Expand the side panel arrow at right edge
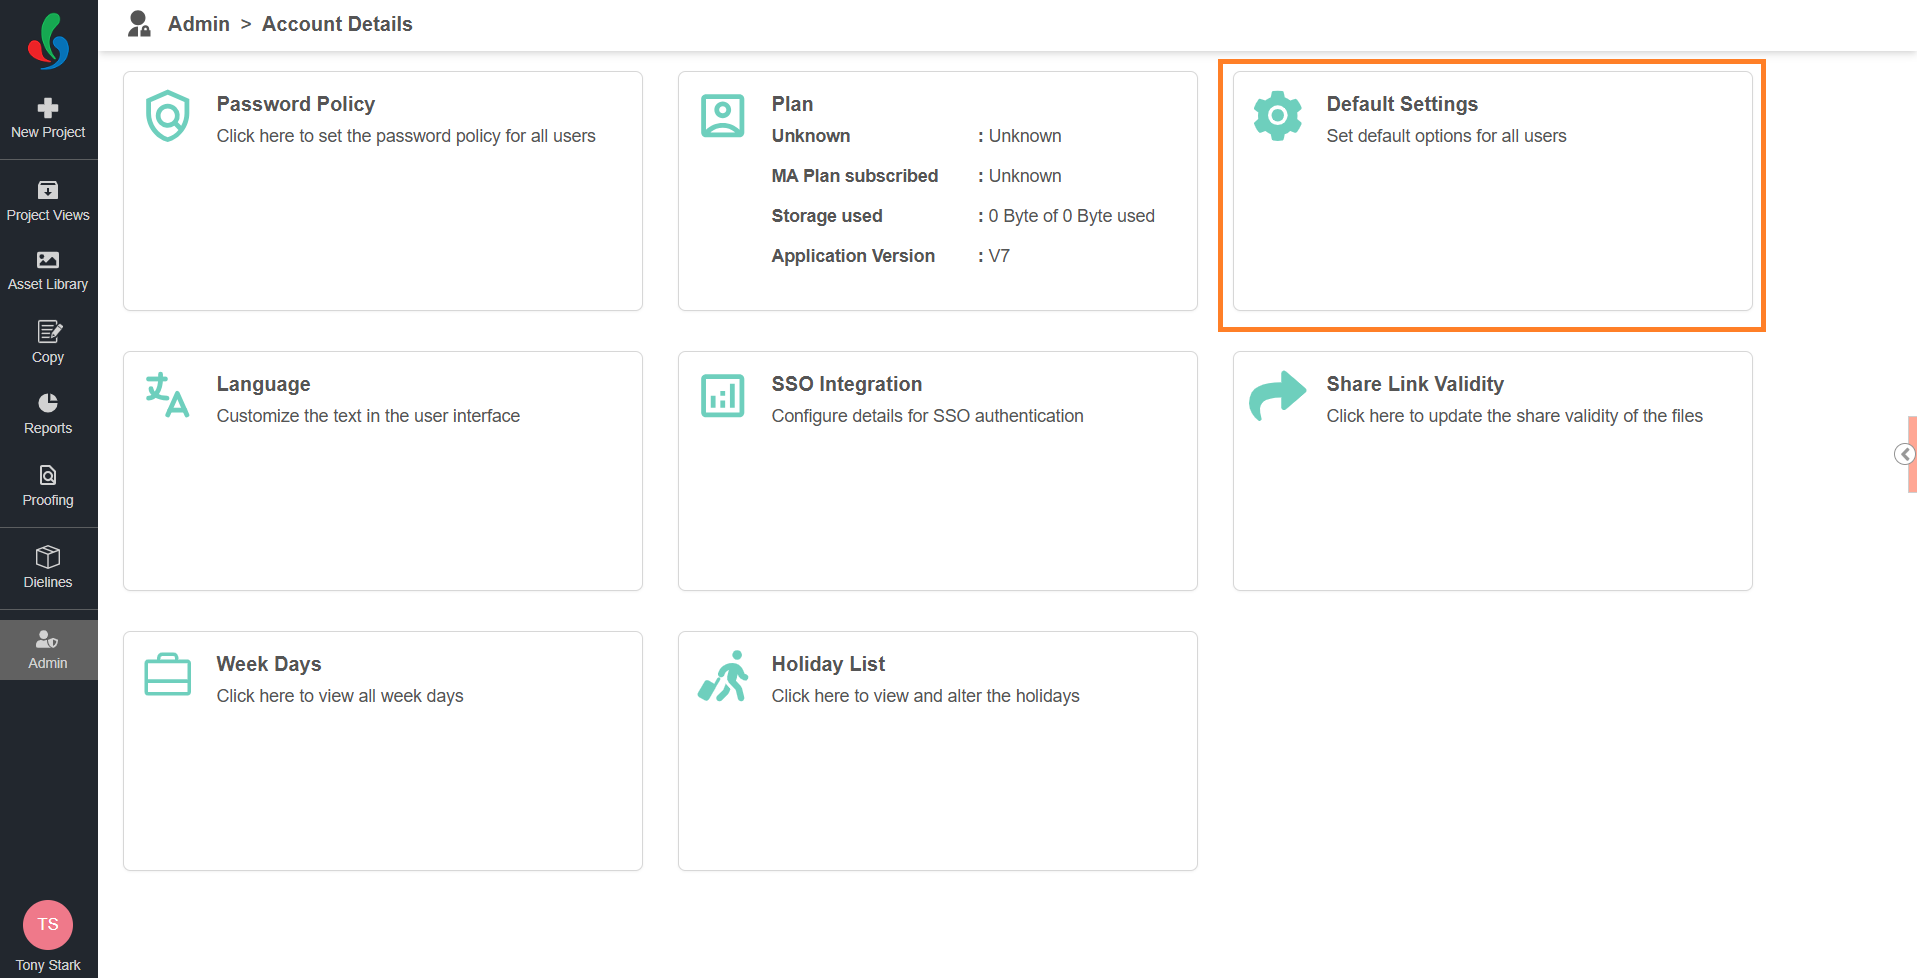 [x=1904, y=454]
